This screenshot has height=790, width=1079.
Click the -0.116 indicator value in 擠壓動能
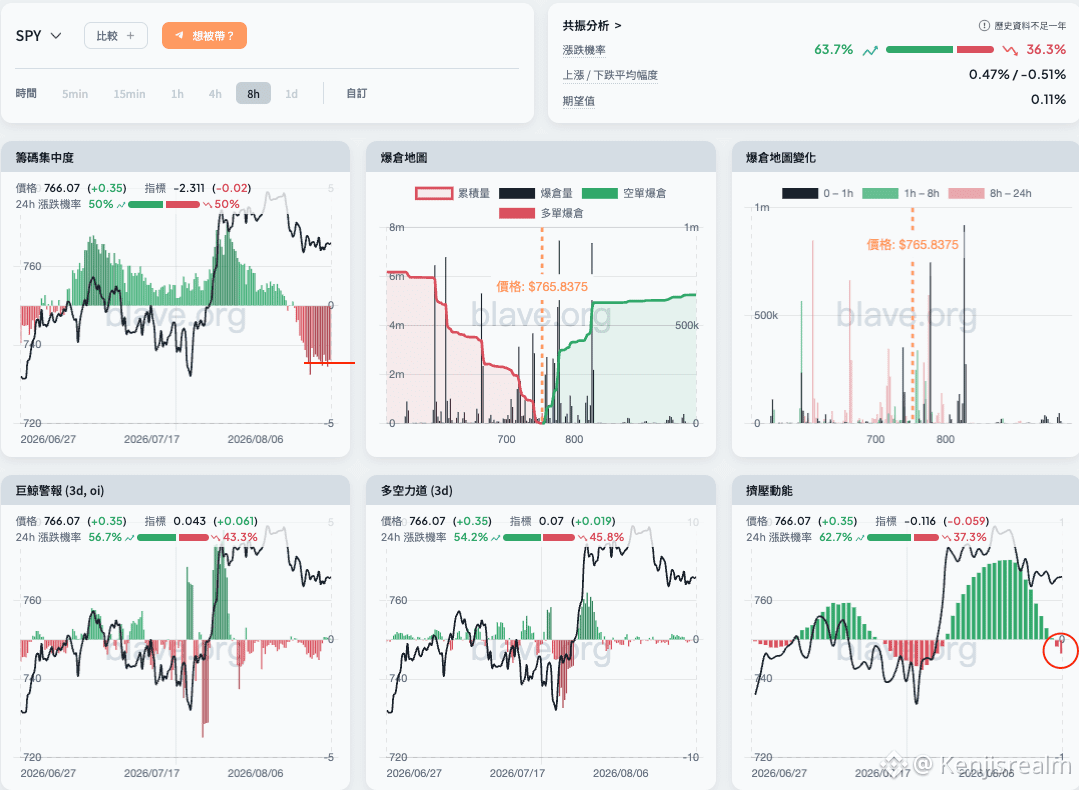920,521
